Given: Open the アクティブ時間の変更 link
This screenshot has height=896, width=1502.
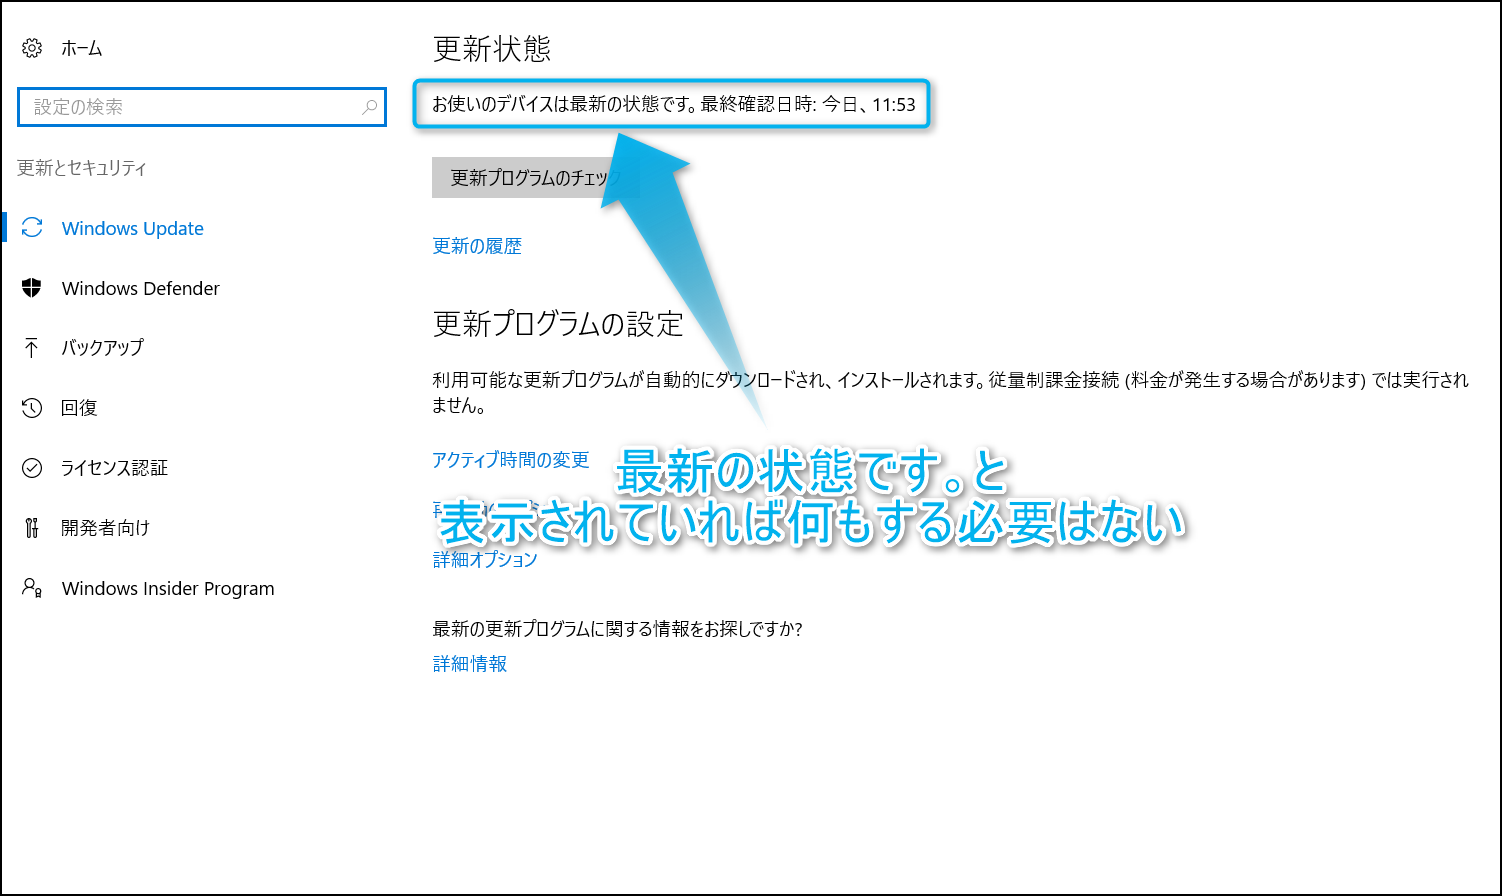Looking at the screenshot, I should (510, 460).
